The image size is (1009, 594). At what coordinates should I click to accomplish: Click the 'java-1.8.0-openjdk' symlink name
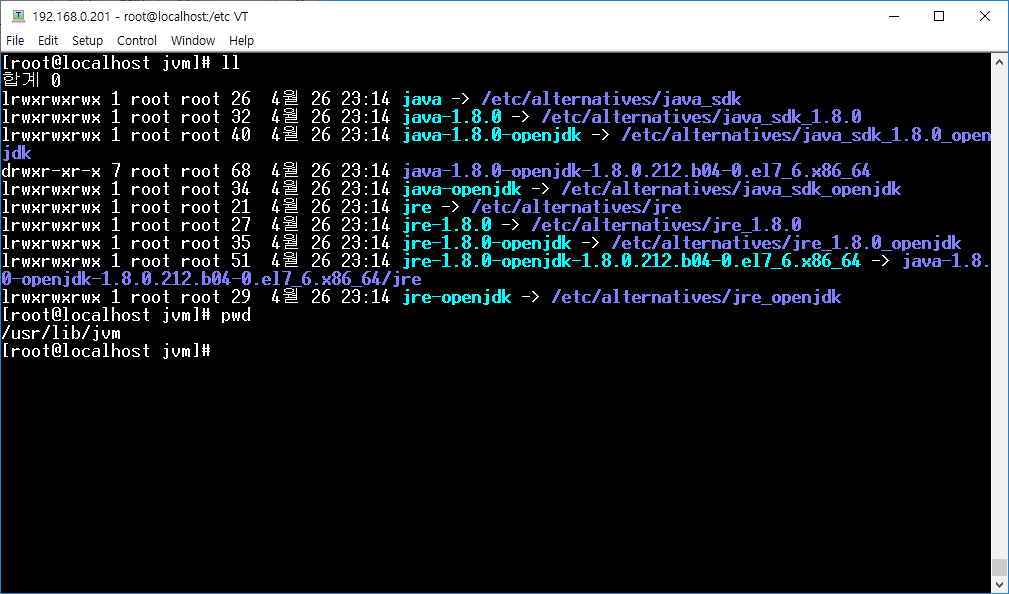pos(492,135)
